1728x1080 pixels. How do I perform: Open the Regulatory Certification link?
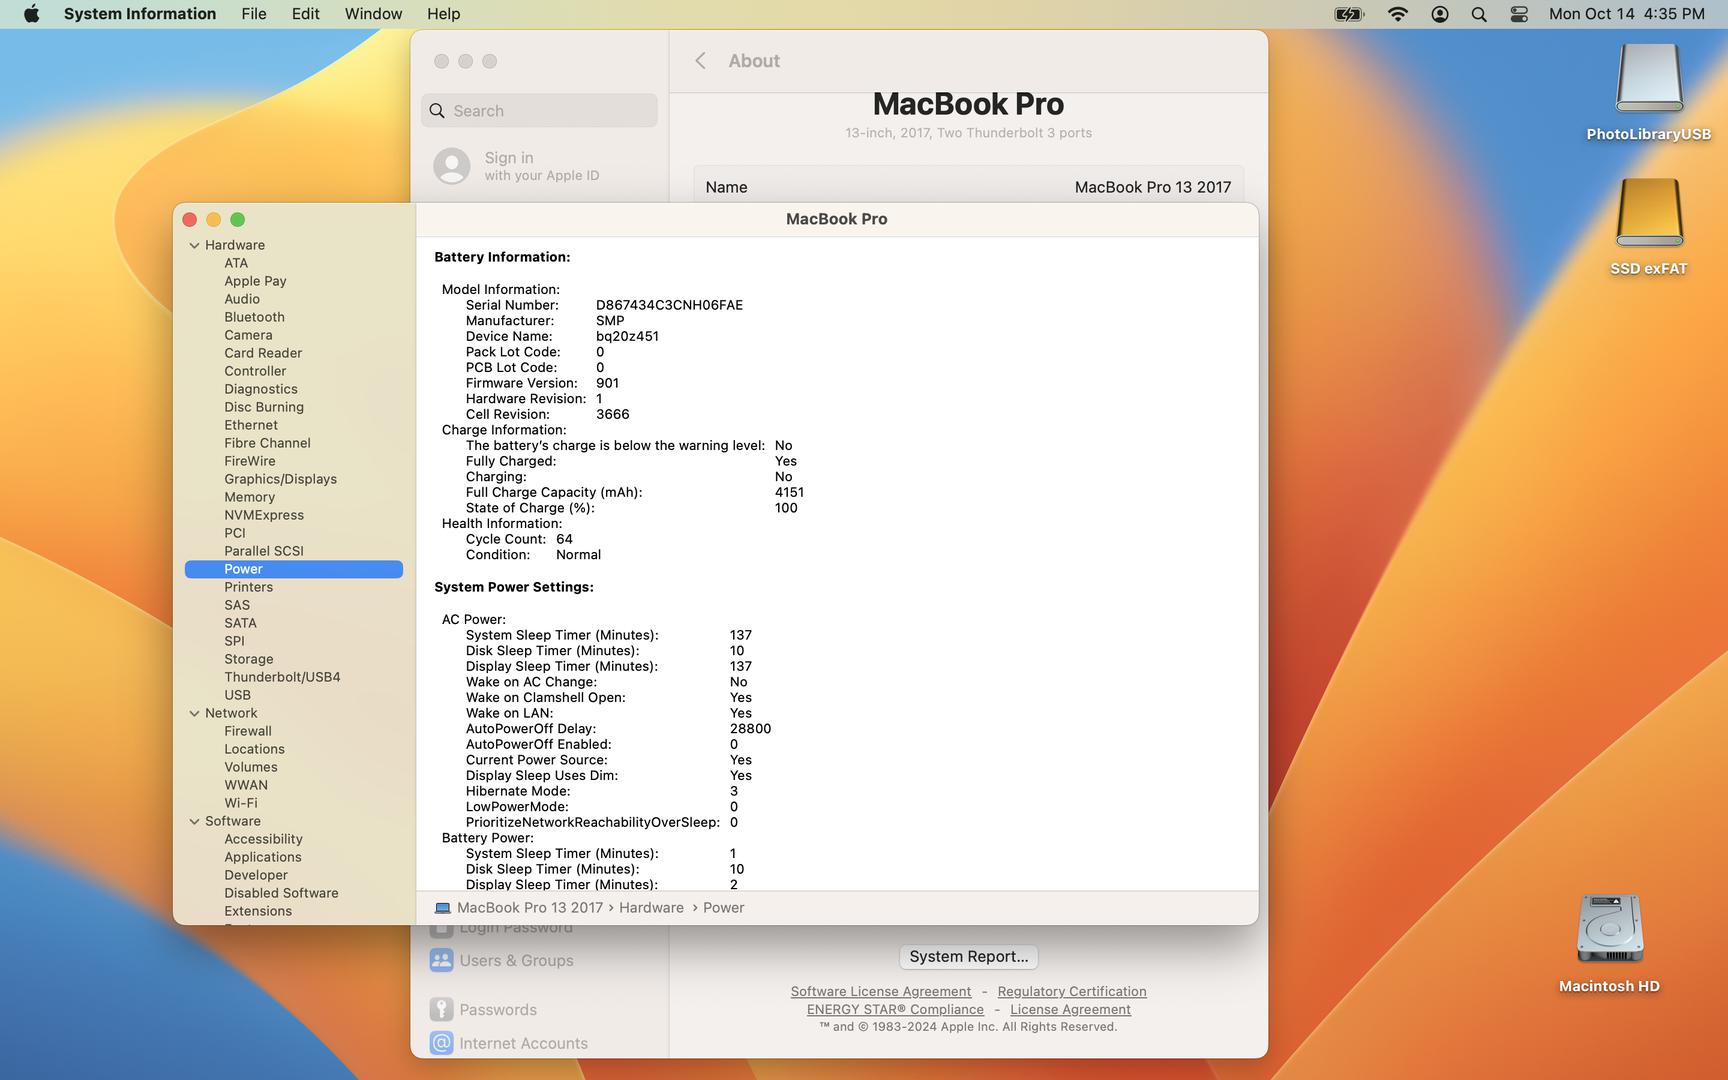[1072, 992]
